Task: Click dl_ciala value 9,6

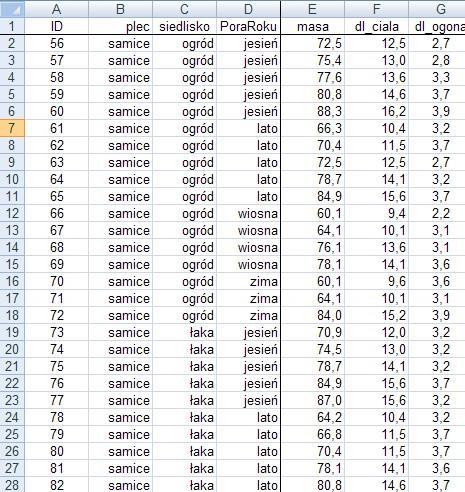Action: tap(376, 281)
